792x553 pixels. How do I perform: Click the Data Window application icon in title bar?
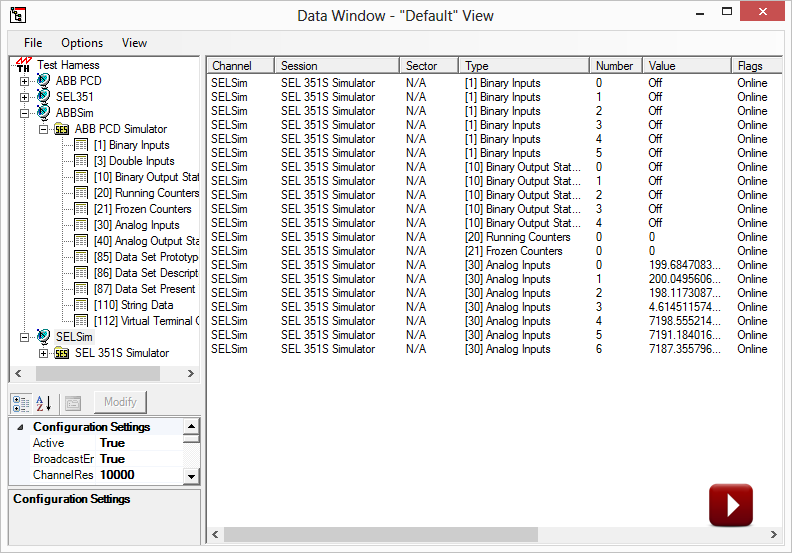(x=18, y=15)
